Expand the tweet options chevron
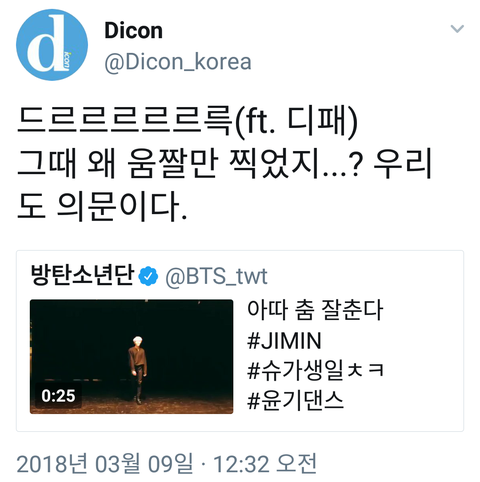This screenshot has height=482, width=480. pyautogui.click(x=457, y=29)
